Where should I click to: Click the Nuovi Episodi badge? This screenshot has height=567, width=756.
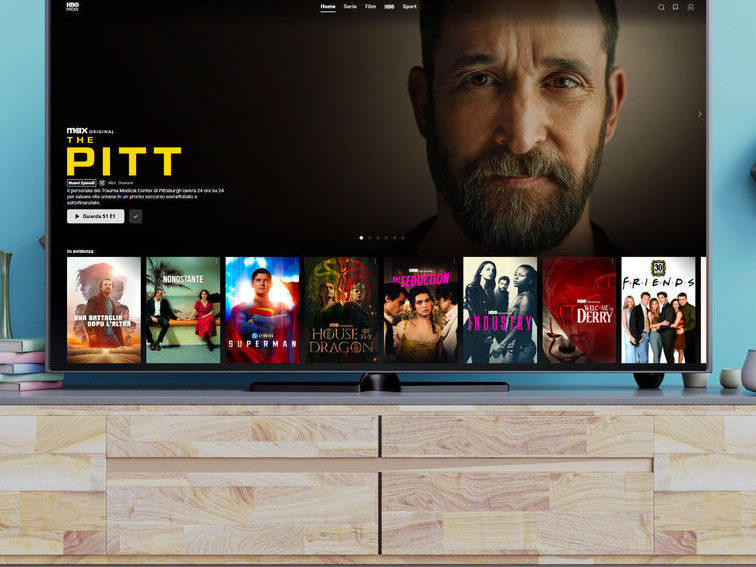[81, 183]
